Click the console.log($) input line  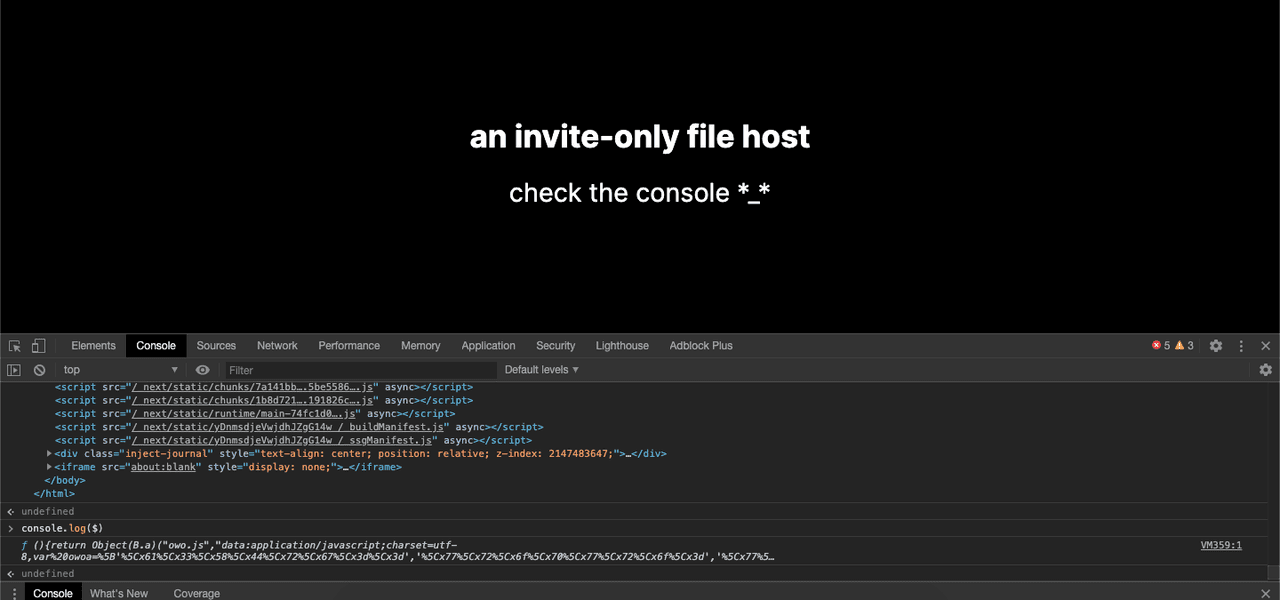click(62, 528)
